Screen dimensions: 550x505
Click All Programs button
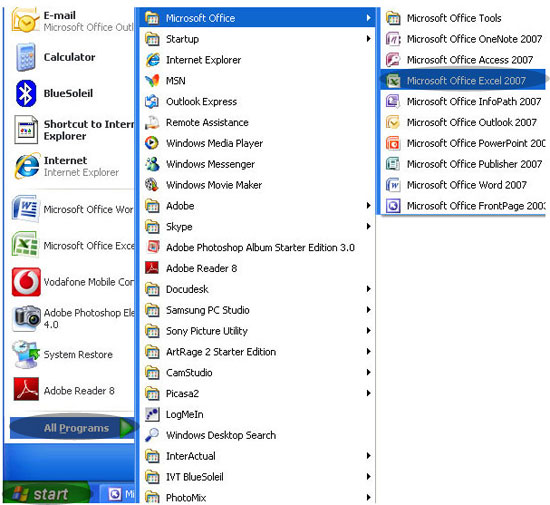(x=72, y=428)
